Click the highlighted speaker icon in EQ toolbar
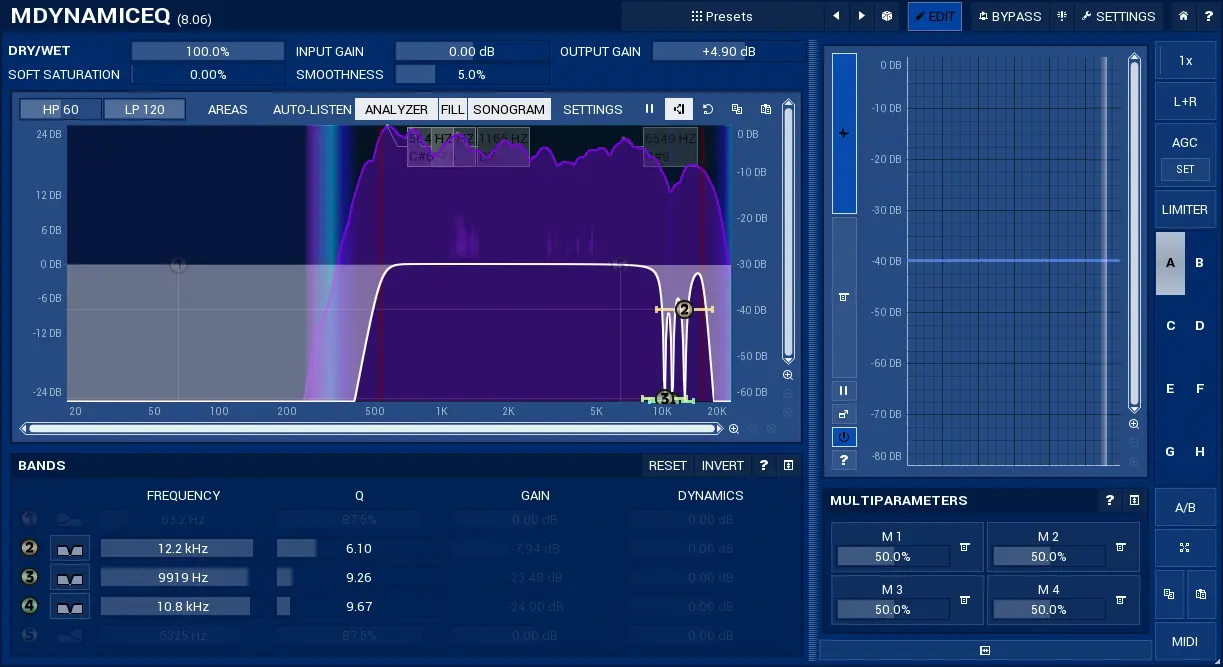Image resolution: width=1223 pixels, height=667 pixels. pyautogui.click(x=679, y=109)
